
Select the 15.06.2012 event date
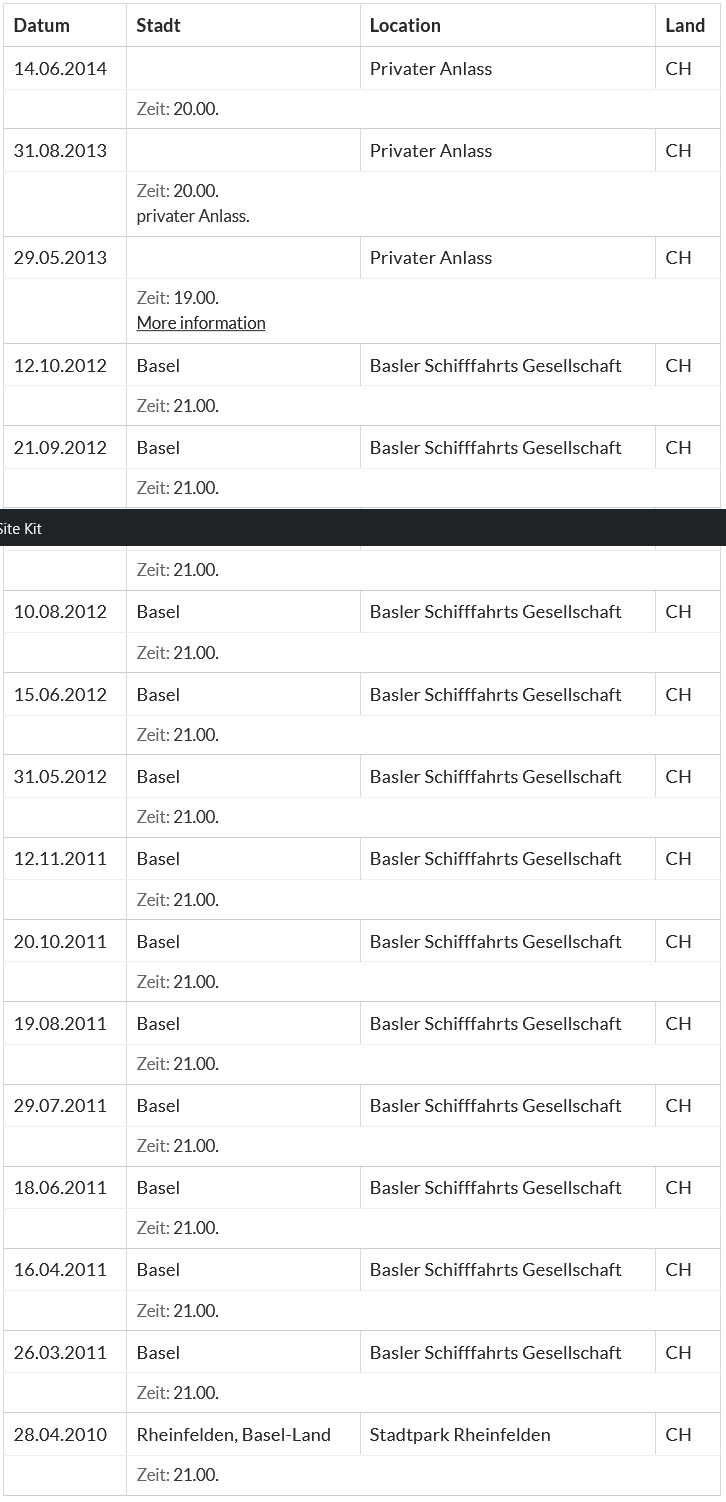click(60, 695)
